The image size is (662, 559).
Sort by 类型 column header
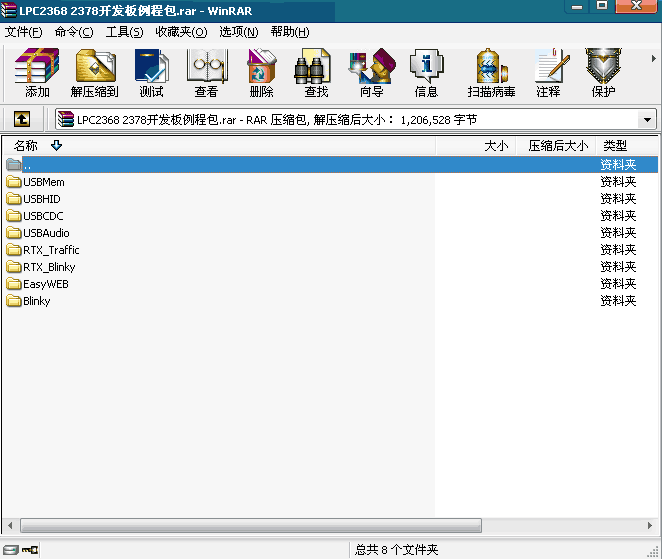click(627, 146)
